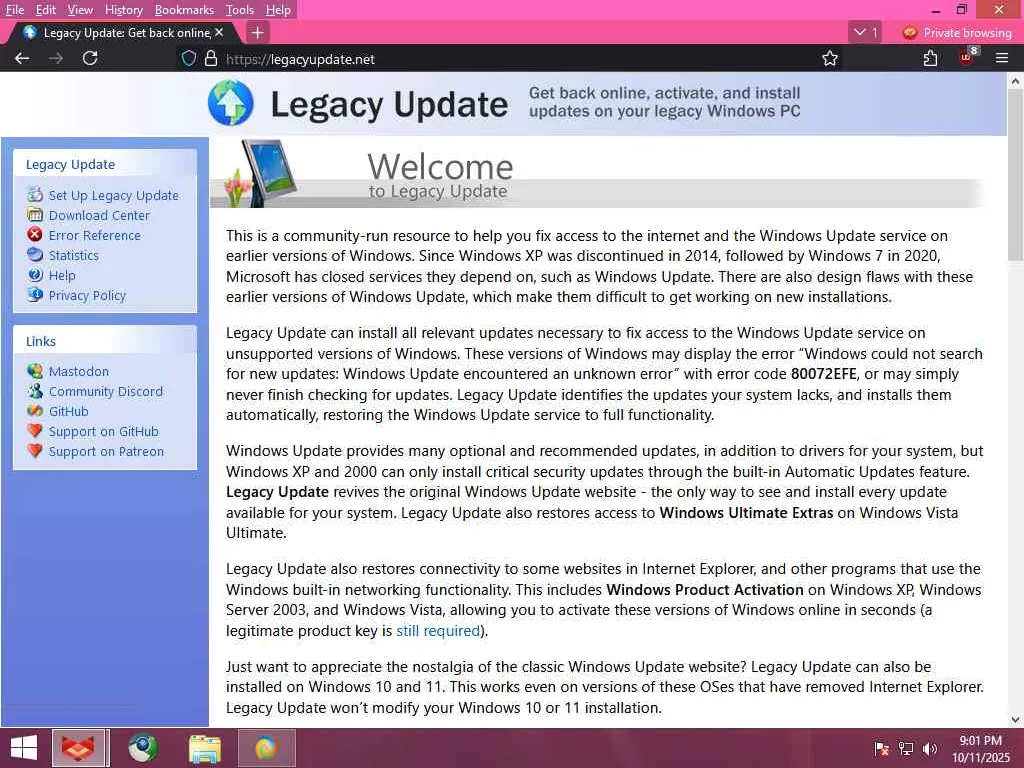Click the red Error Reference icon
This screenshot has height=768, width=1024.
click(35, 234)
